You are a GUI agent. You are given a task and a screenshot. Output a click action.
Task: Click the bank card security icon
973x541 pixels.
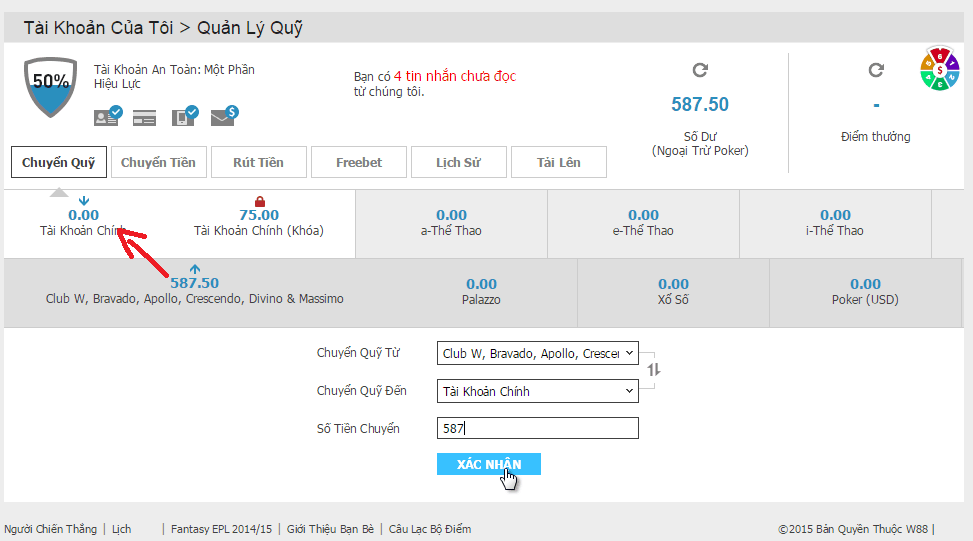pos(145,118)
